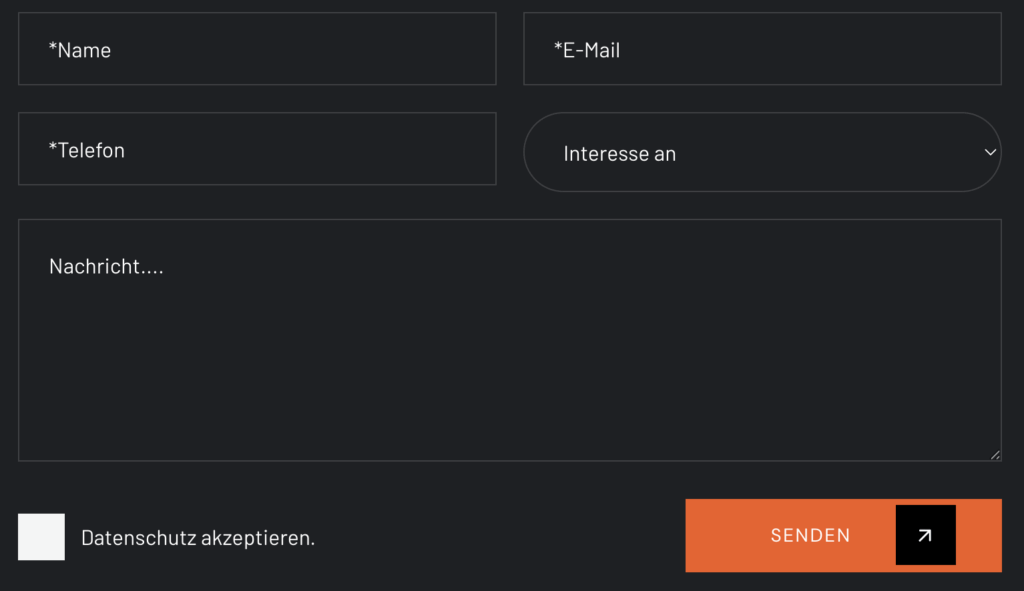Click the '*Telefon' placeholder text
Screen dimensions: 1024x591
(86, 150)
